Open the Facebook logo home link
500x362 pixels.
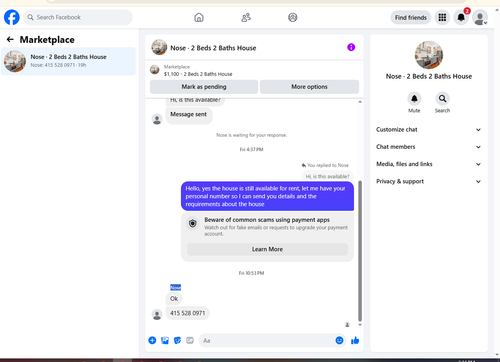(12, 17)
